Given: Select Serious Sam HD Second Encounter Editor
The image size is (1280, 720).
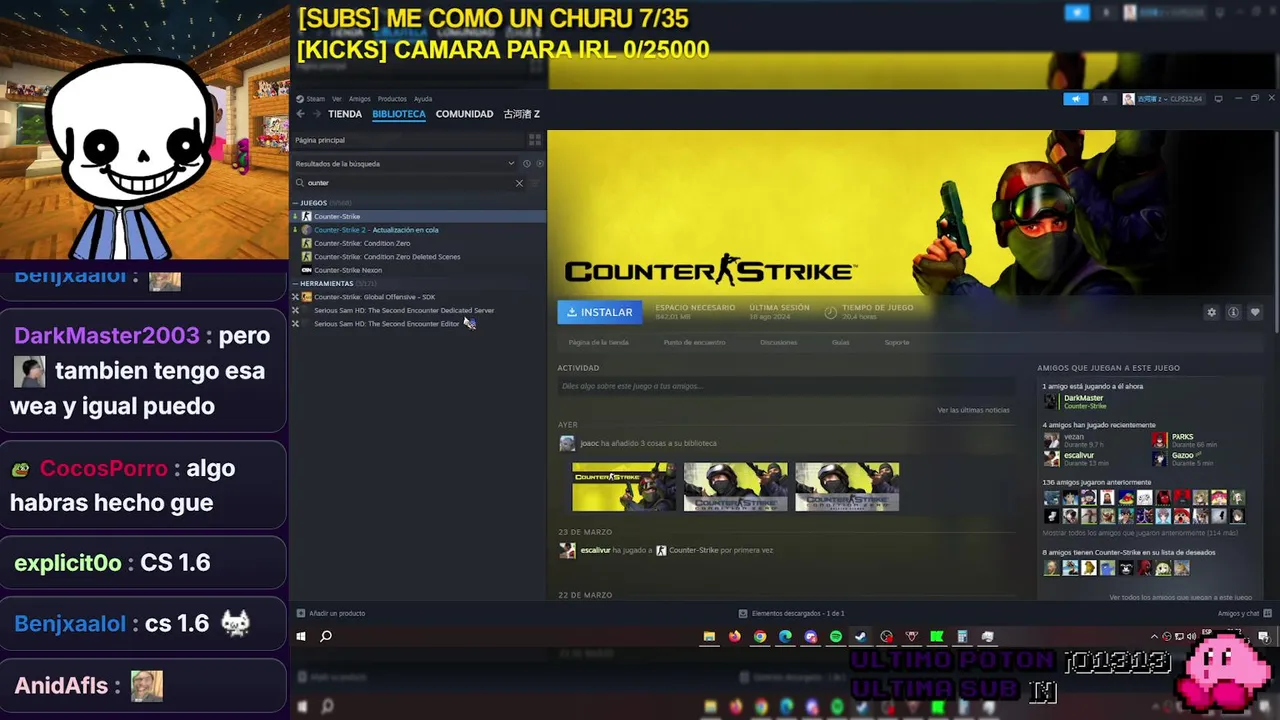Looking at the screenshot, I should click(419, 324).
